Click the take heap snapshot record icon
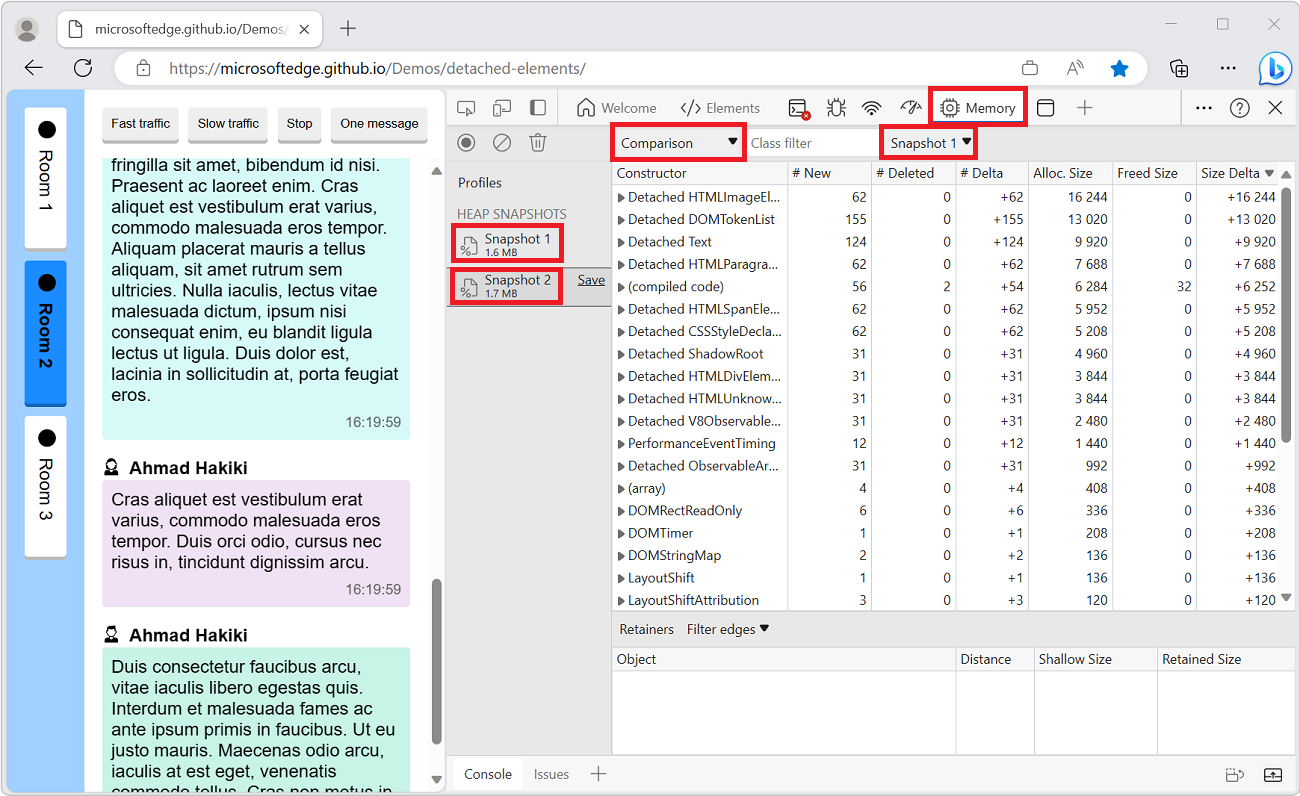The image size is (1300, 796). pos(466,143)
